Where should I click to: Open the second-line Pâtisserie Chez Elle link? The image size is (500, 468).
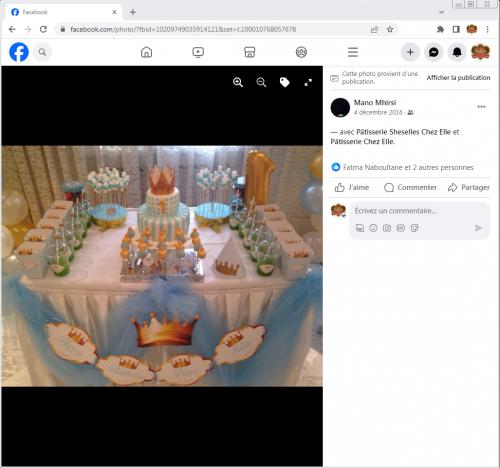[362, 142]
